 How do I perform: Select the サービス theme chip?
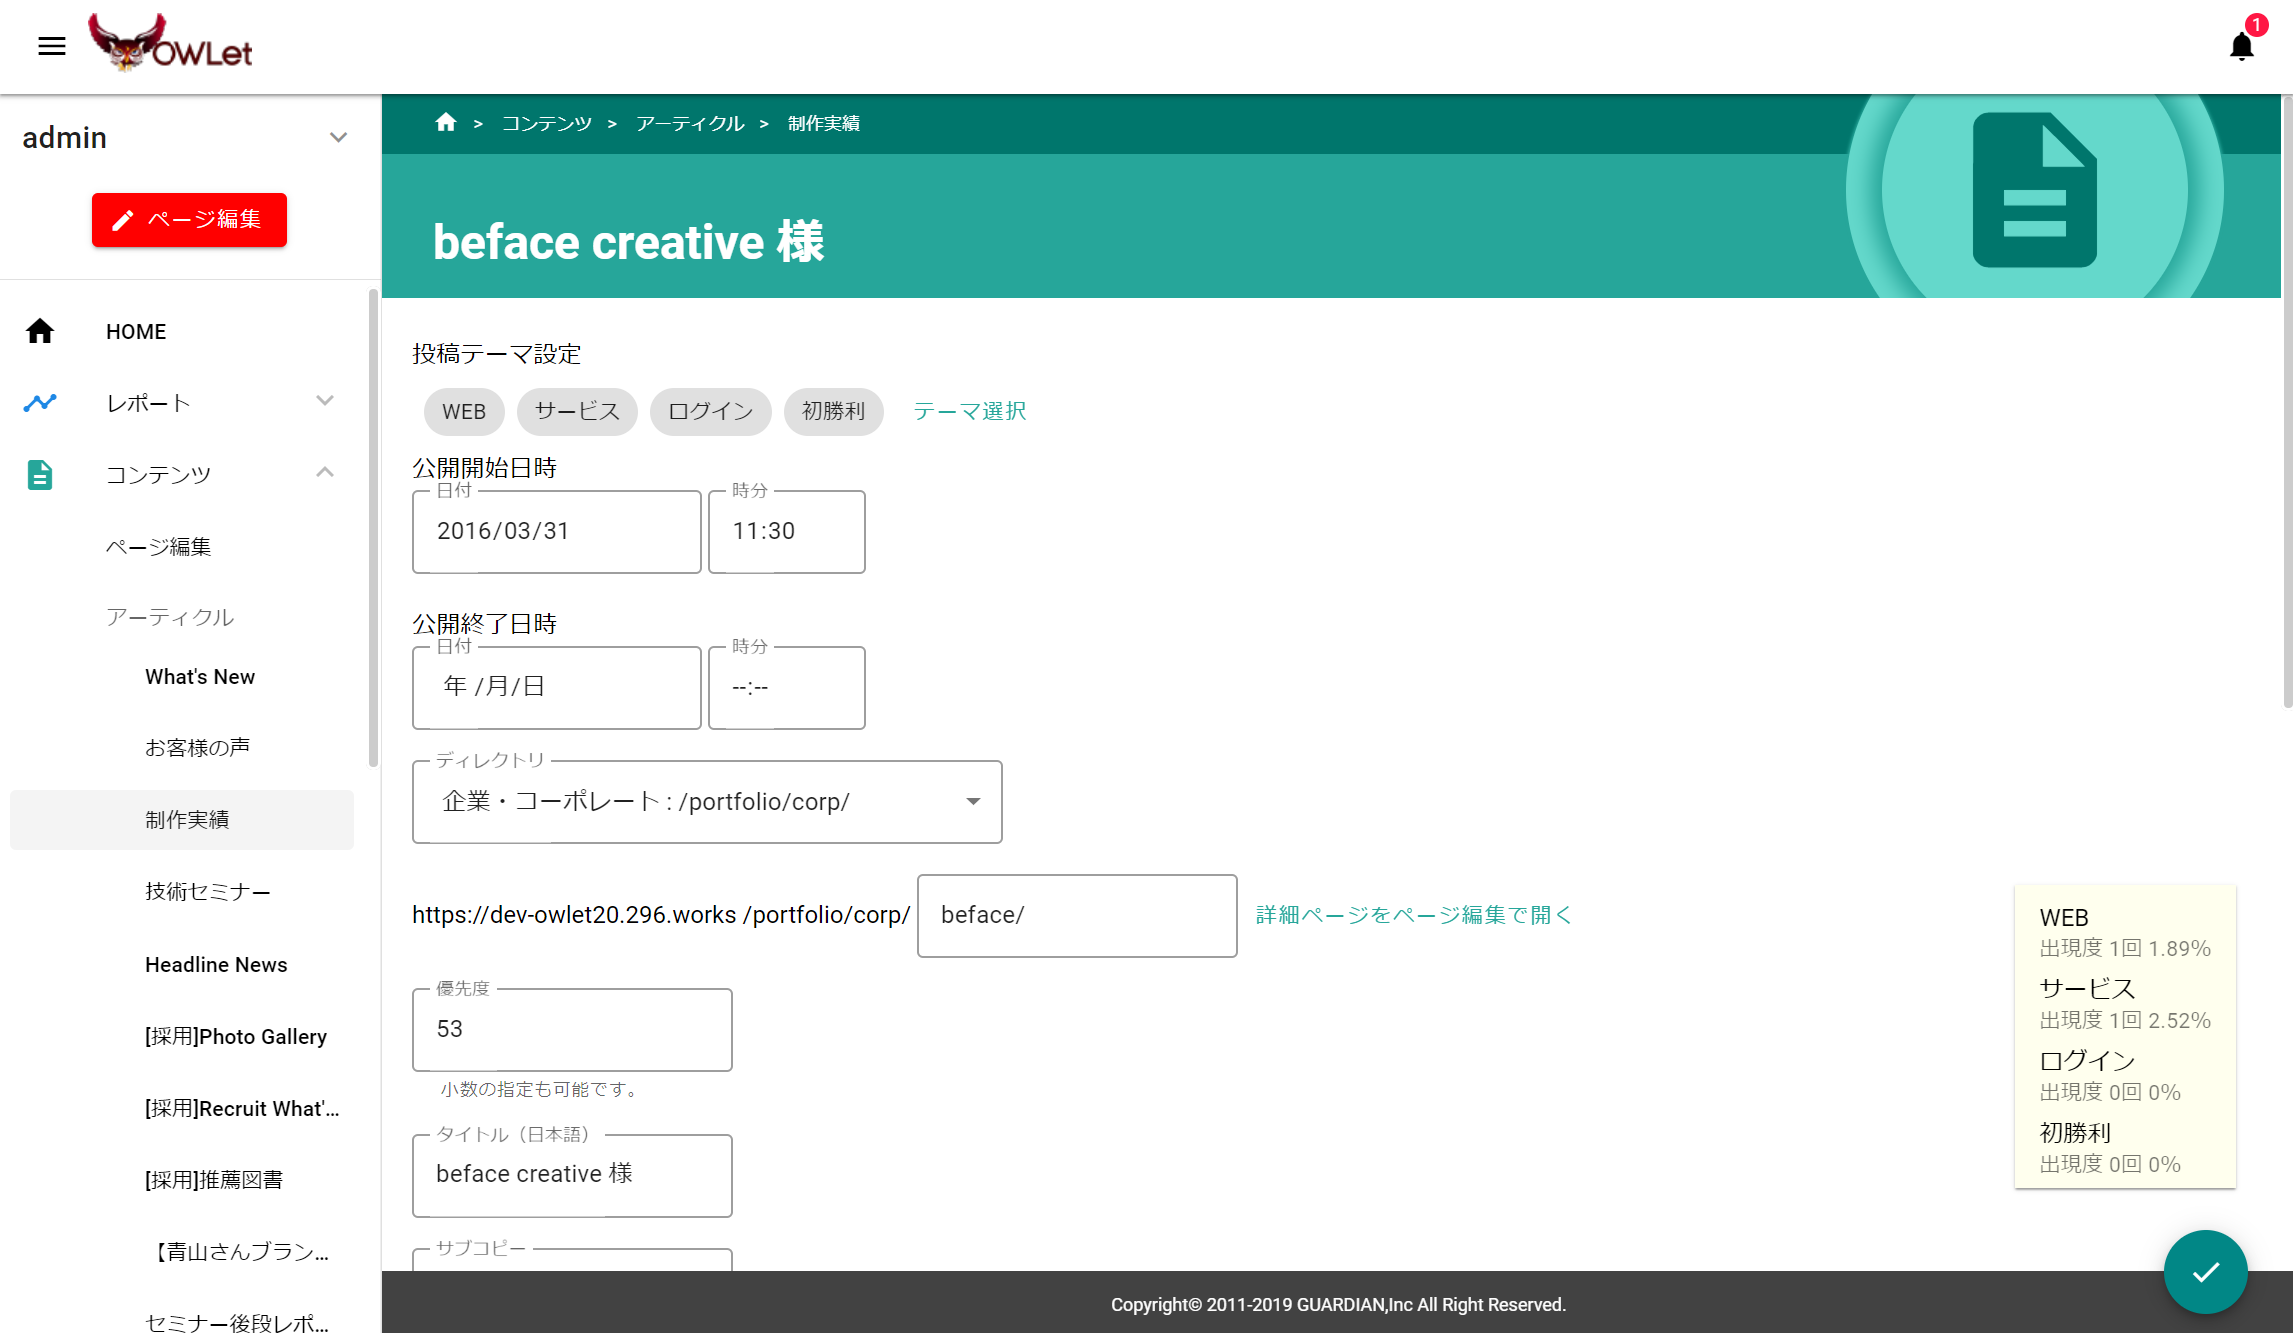(577, 411)
